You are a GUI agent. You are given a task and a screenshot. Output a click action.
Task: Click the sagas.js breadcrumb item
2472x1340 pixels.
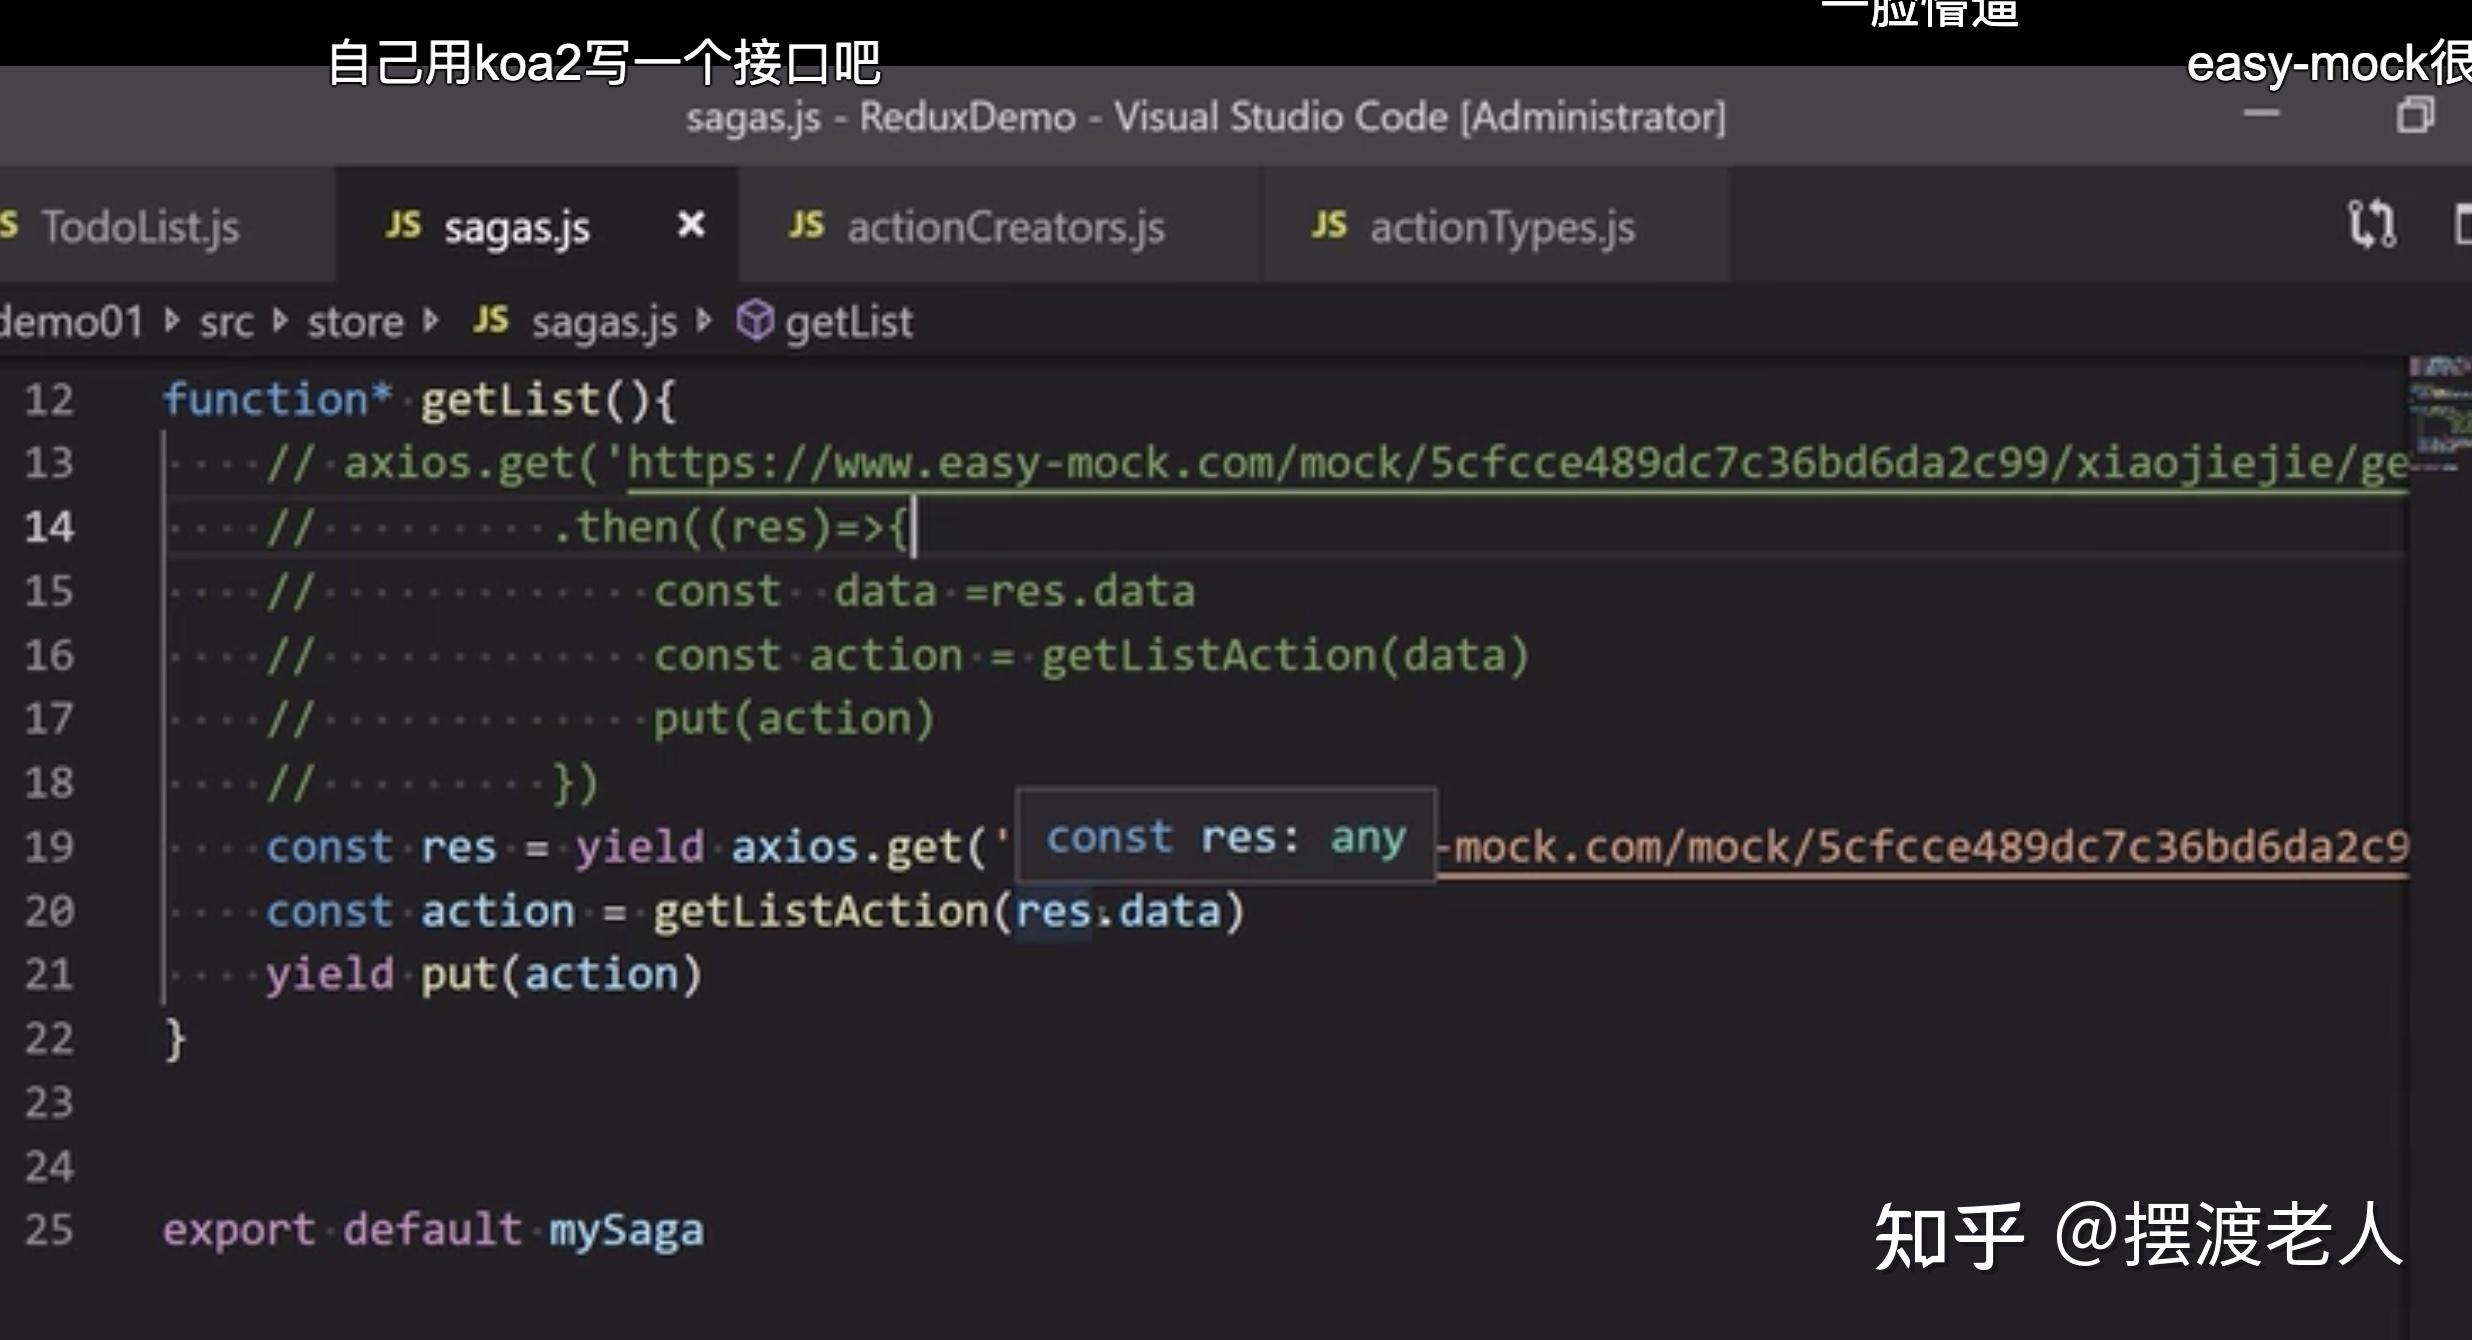(604, 323)
